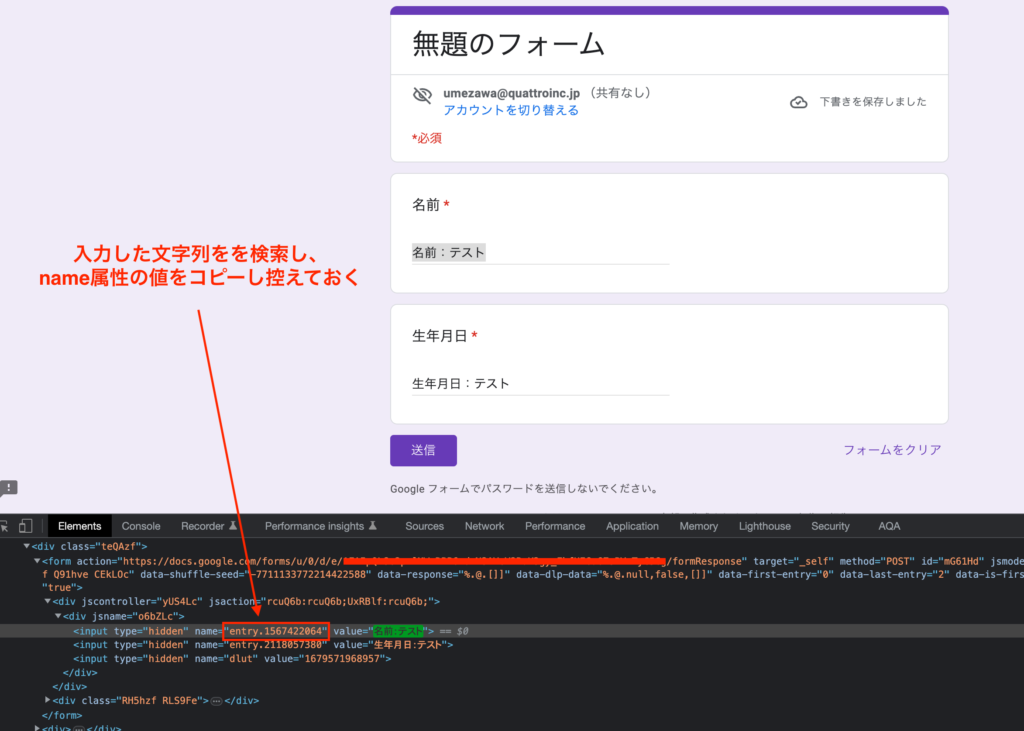Click the アカウントを切り替える link
Screen dimensions: 1024x731
point(511,110)
